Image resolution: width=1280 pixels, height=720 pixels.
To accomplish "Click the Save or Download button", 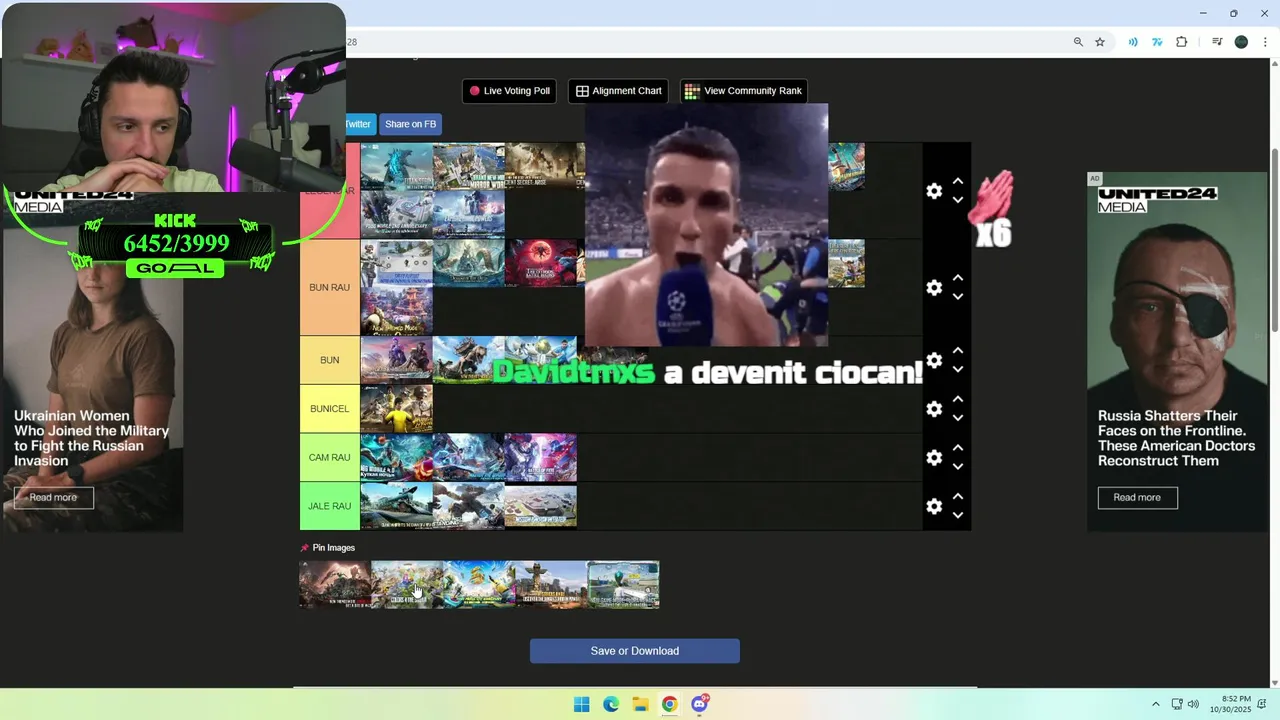I will [635, 651].
